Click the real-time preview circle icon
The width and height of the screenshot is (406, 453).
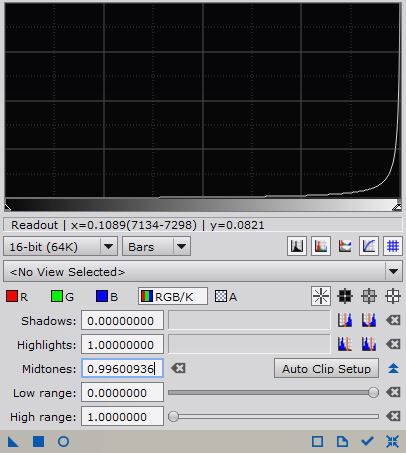point(63,442)
